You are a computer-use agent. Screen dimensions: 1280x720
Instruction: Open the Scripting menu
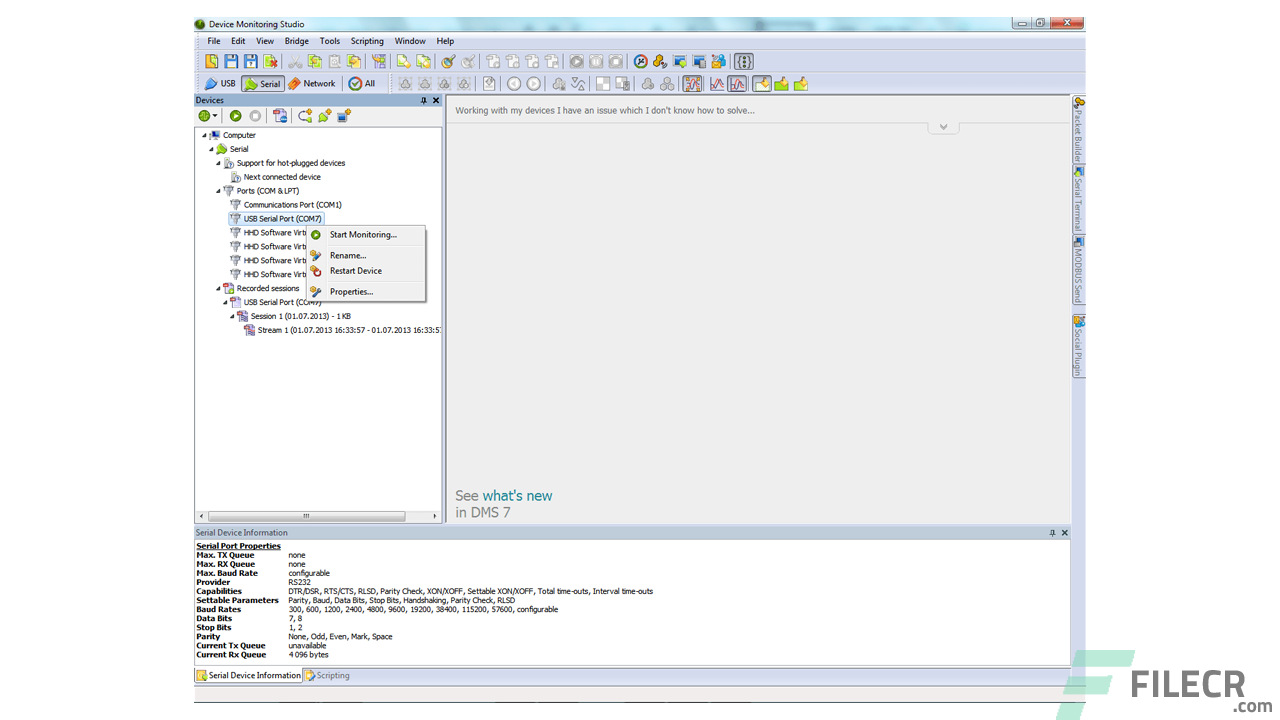pos(367,41)
